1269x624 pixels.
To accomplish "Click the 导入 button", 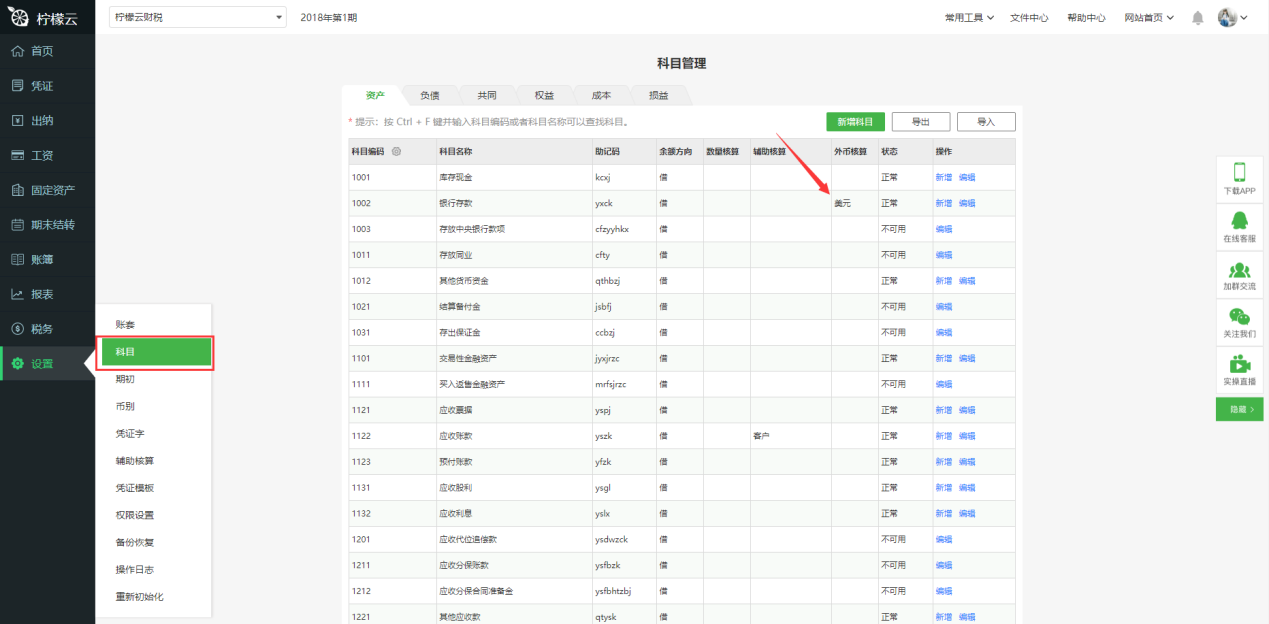I will pyautogui.click(x=985, y=122).
